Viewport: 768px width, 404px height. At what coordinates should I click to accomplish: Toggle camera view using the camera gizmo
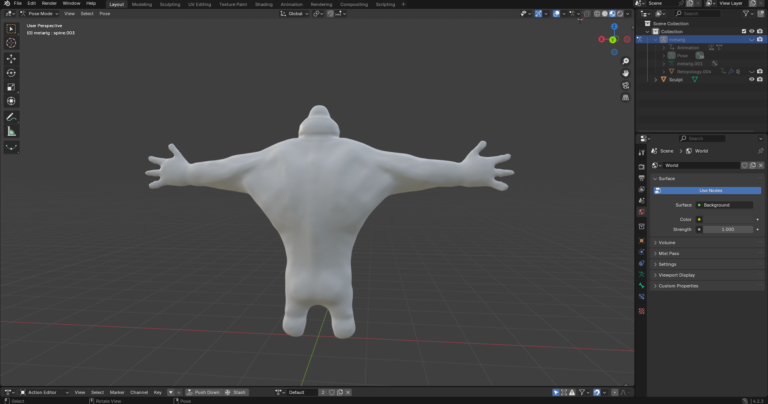tap(625, 85)
